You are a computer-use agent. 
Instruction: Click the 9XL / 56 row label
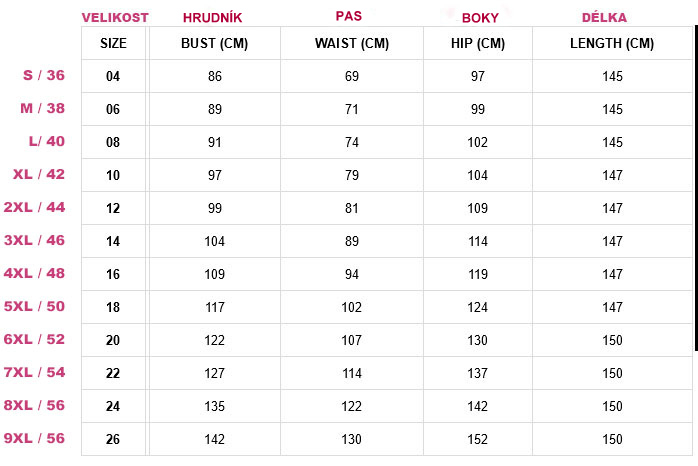[35, 438]
